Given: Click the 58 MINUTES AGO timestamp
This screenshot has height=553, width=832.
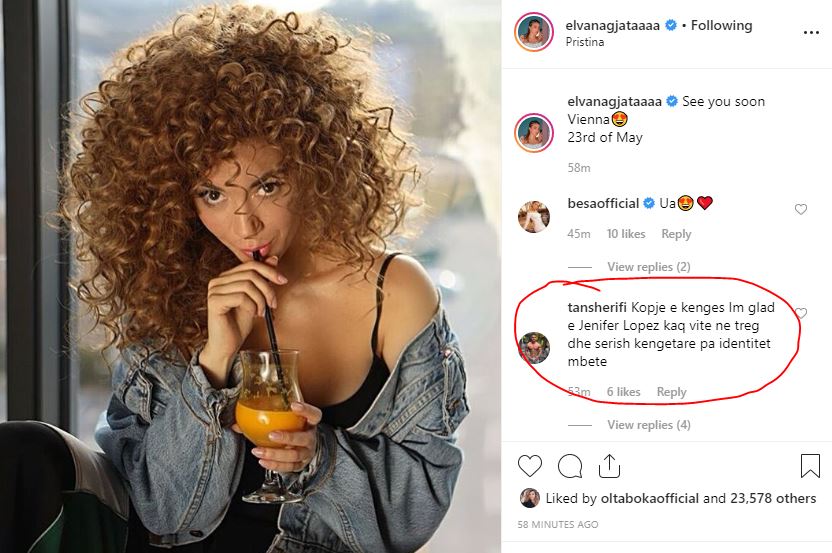Looking at the screenshot, I should 558,525.
